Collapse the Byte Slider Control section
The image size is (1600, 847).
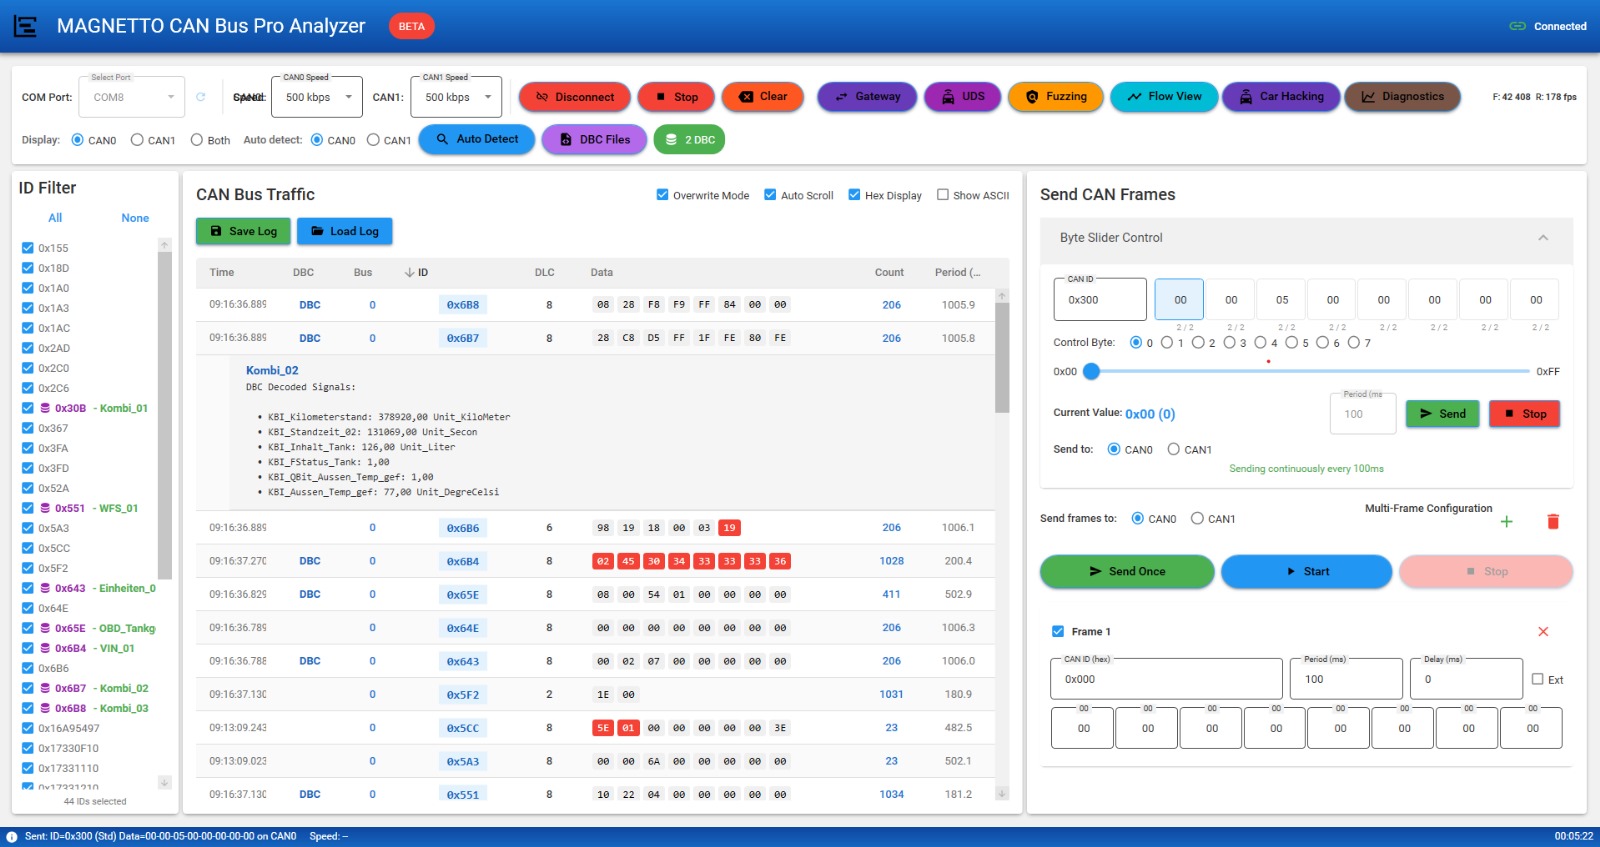point(1542,238)
